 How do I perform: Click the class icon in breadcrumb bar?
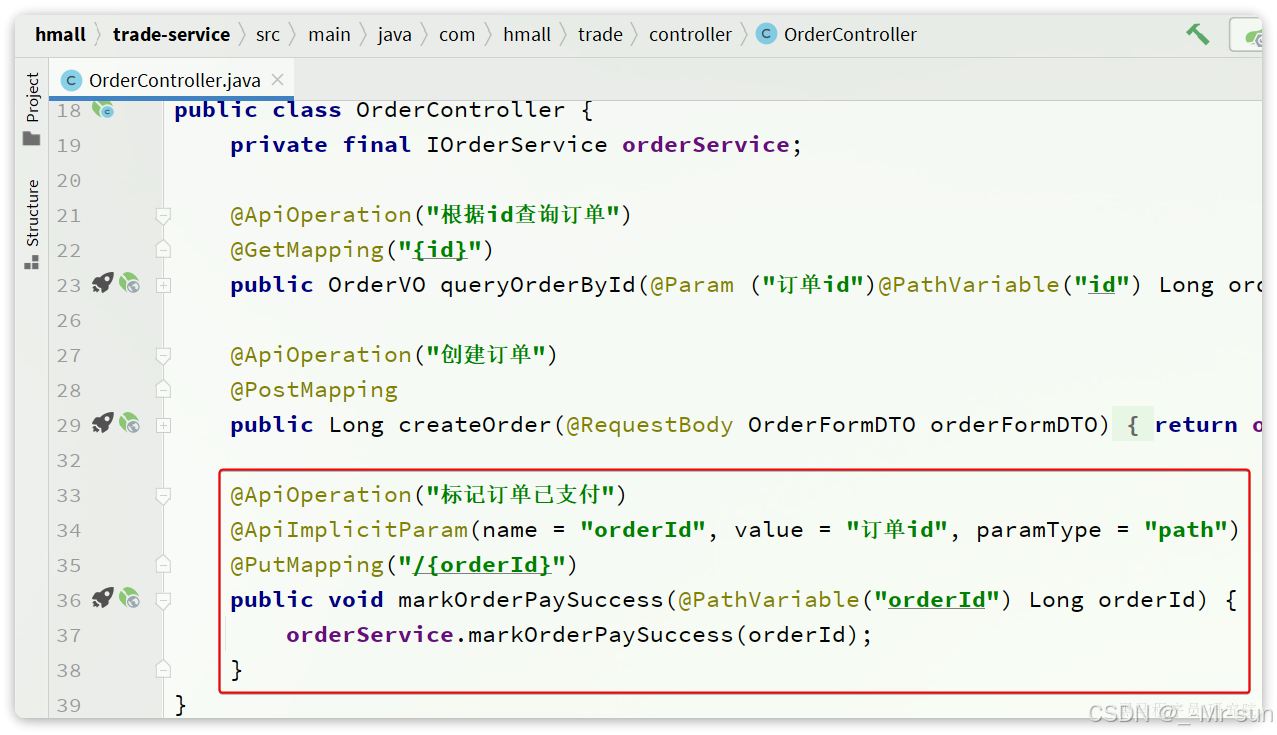(x=767, y=34)
